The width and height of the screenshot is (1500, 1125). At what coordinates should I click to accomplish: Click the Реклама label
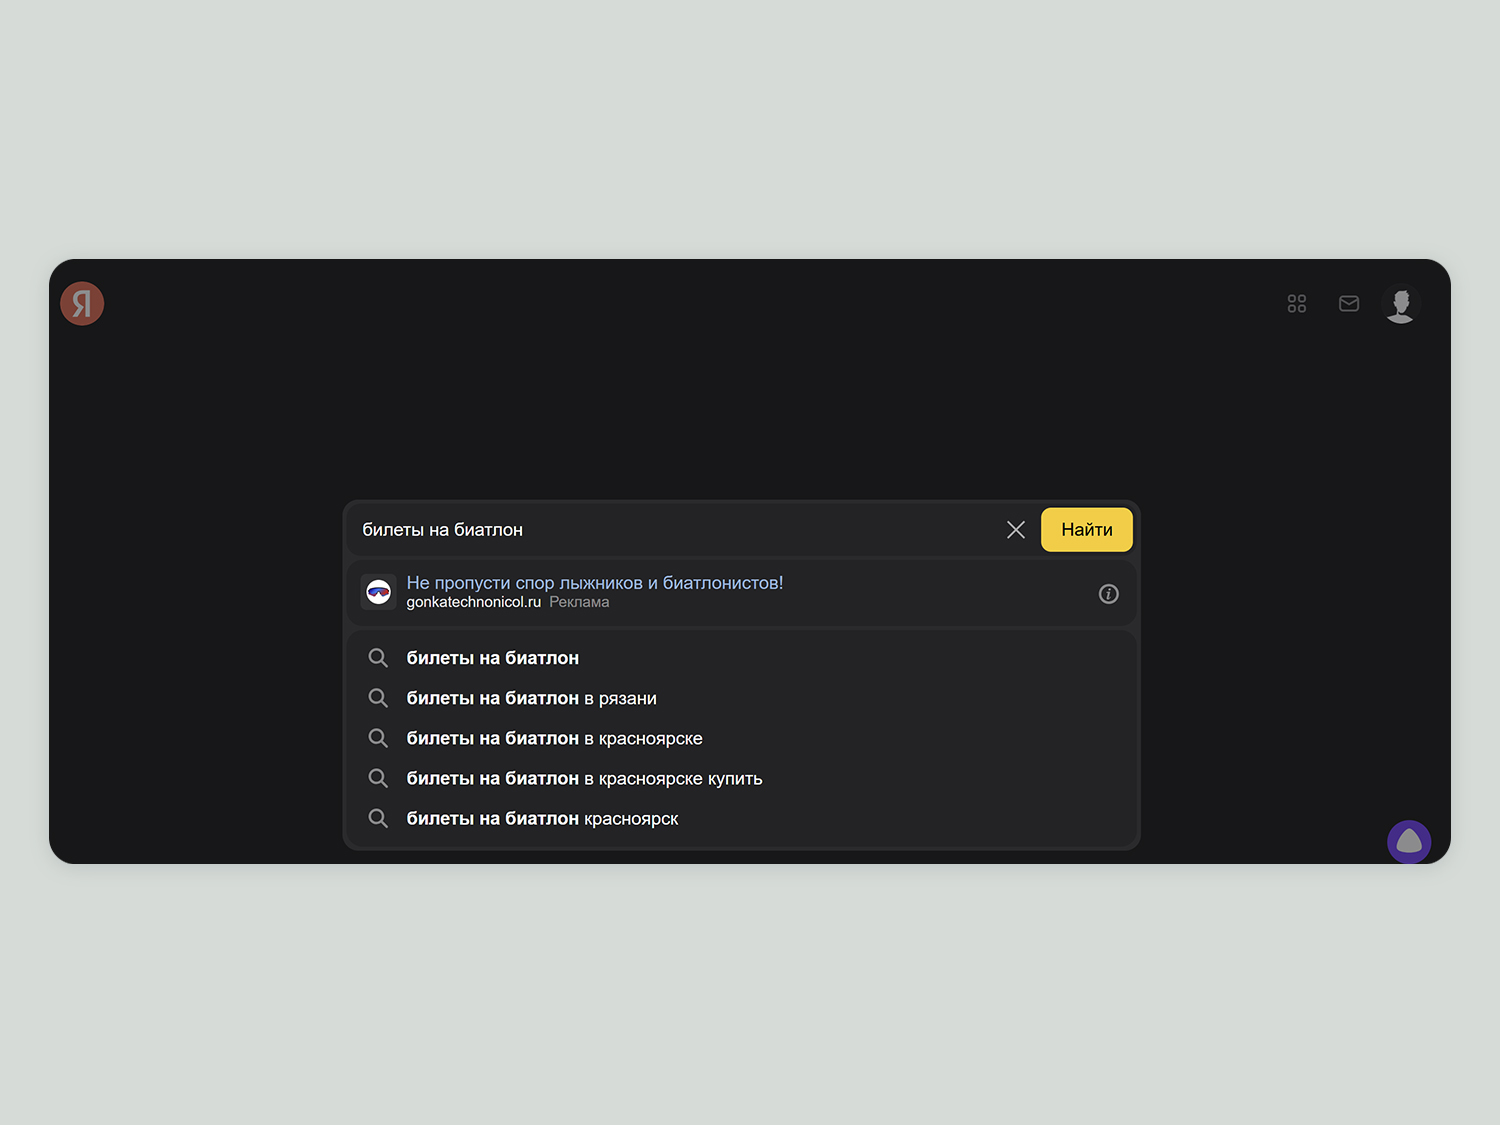coord(579,602)
